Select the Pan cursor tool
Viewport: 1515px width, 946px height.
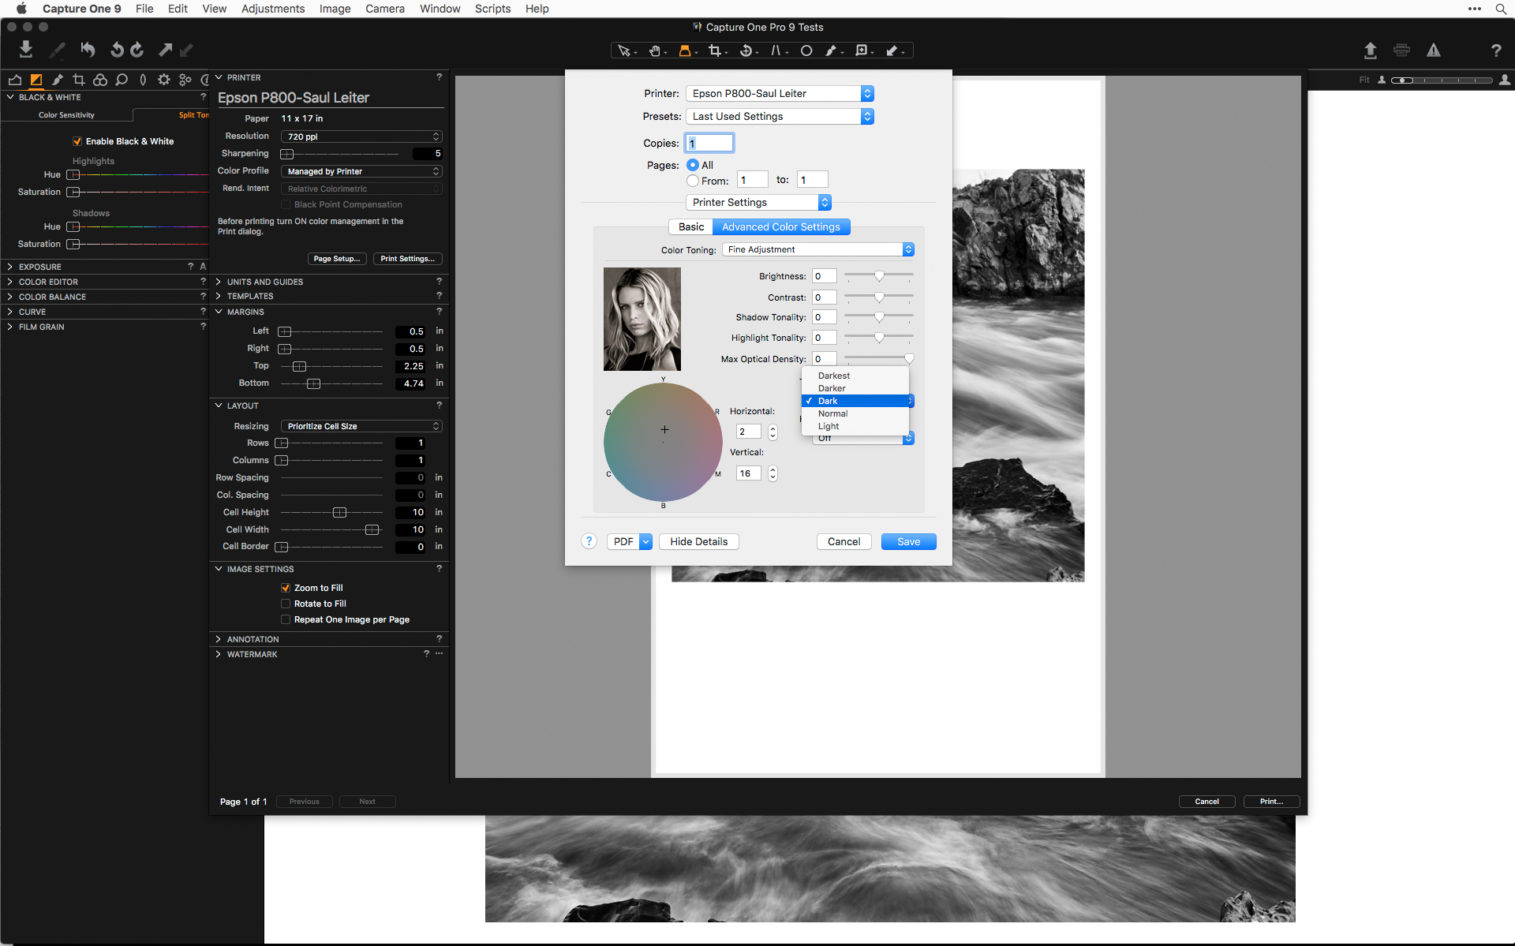655,50
